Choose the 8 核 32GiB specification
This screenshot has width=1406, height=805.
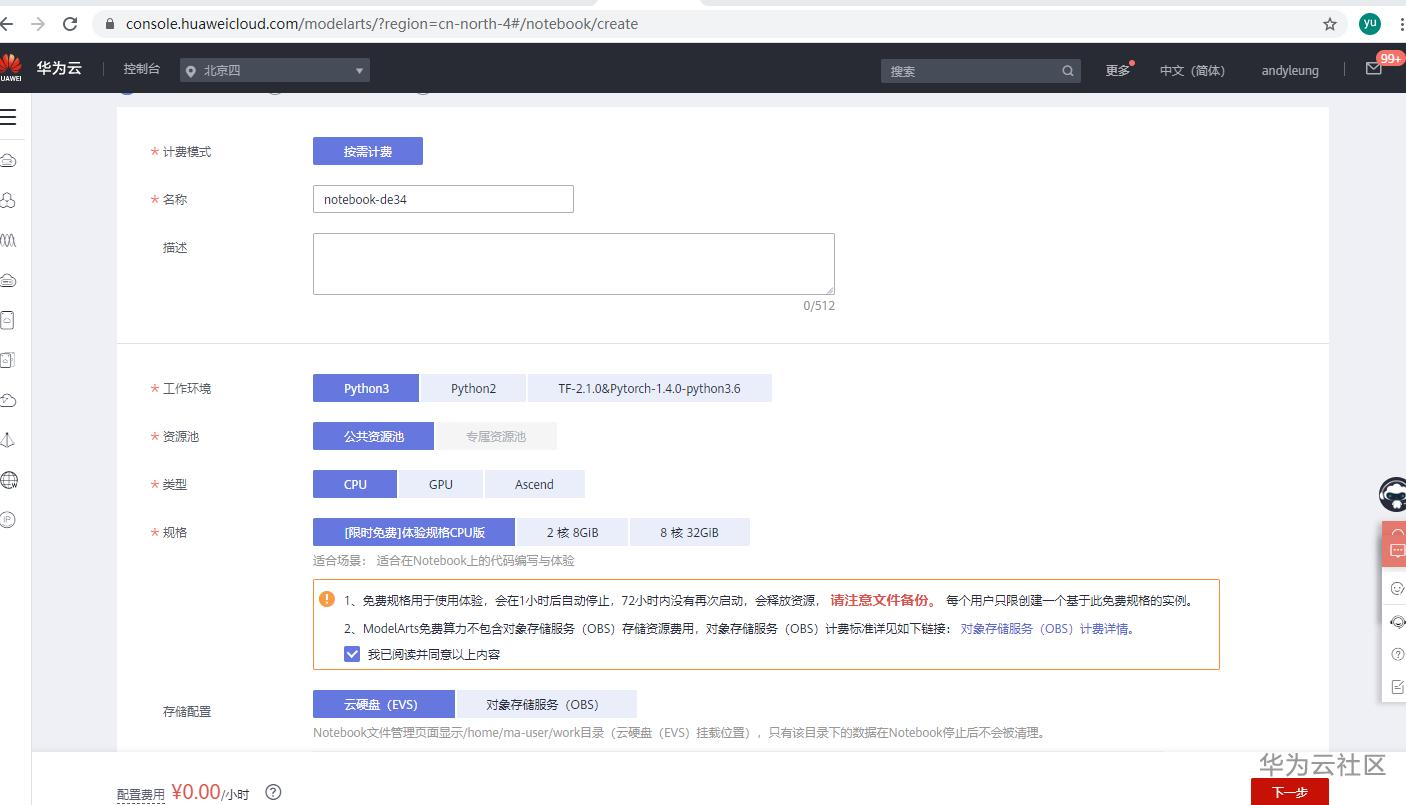pos(689,532)
